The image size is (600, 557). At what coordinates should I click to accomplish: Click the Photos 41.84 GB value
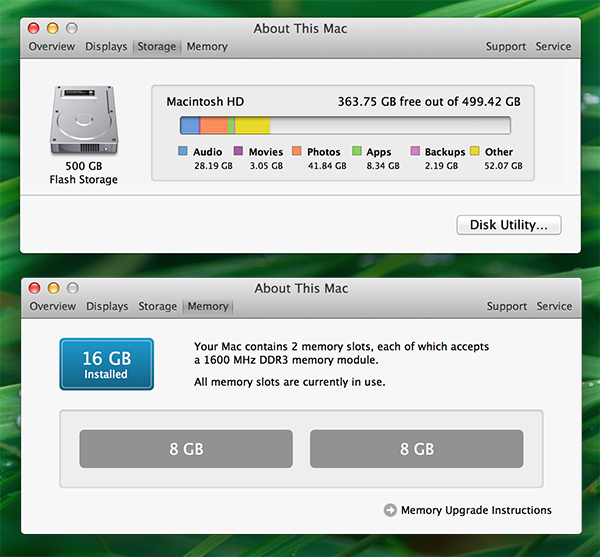(x=327, y=166)
